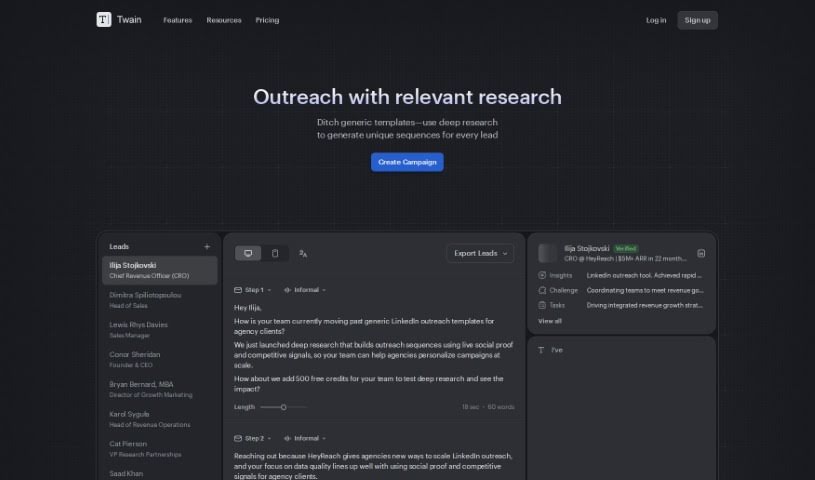Click Ilija Stojkovski's profile avatar
The image size is (815, 480).
point(547,253)
